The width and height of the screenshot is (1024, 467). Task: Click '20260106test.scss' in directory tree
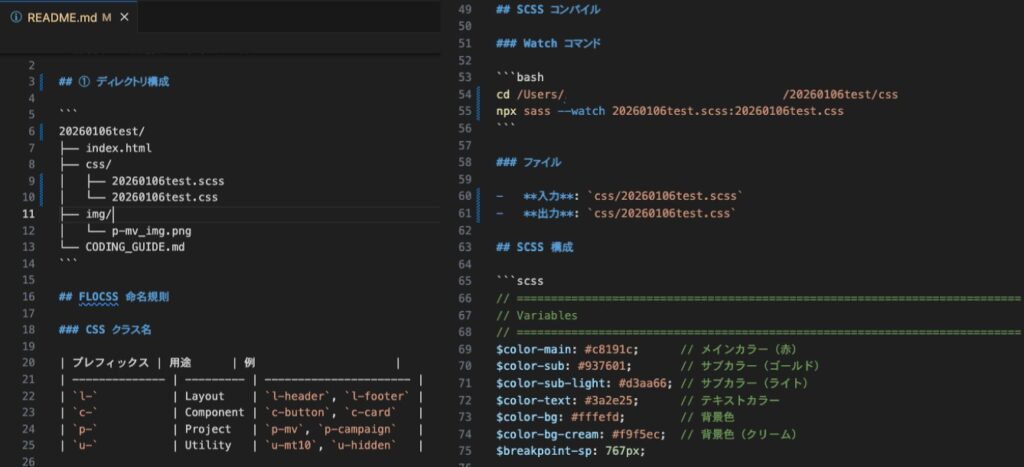click(x=168, y=181)
